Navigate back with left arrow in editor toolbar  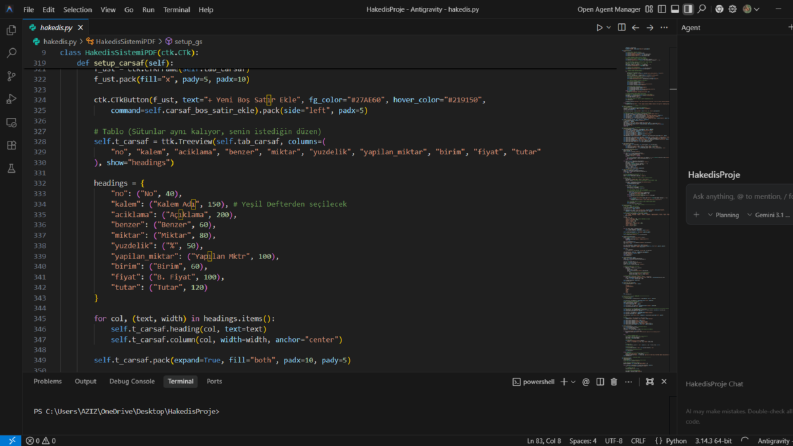[x=636, y=28]
